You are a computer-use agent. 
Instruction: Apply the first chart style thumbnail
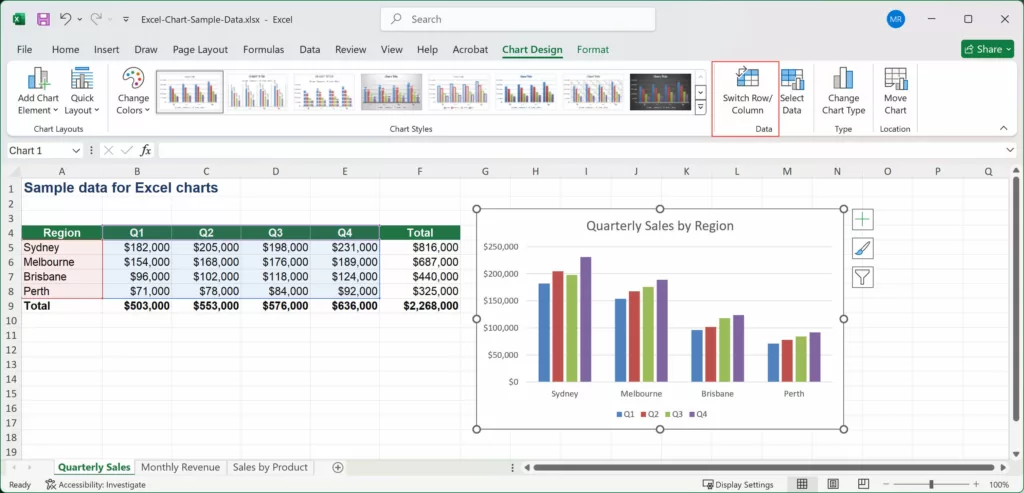(x=189, y=92)
